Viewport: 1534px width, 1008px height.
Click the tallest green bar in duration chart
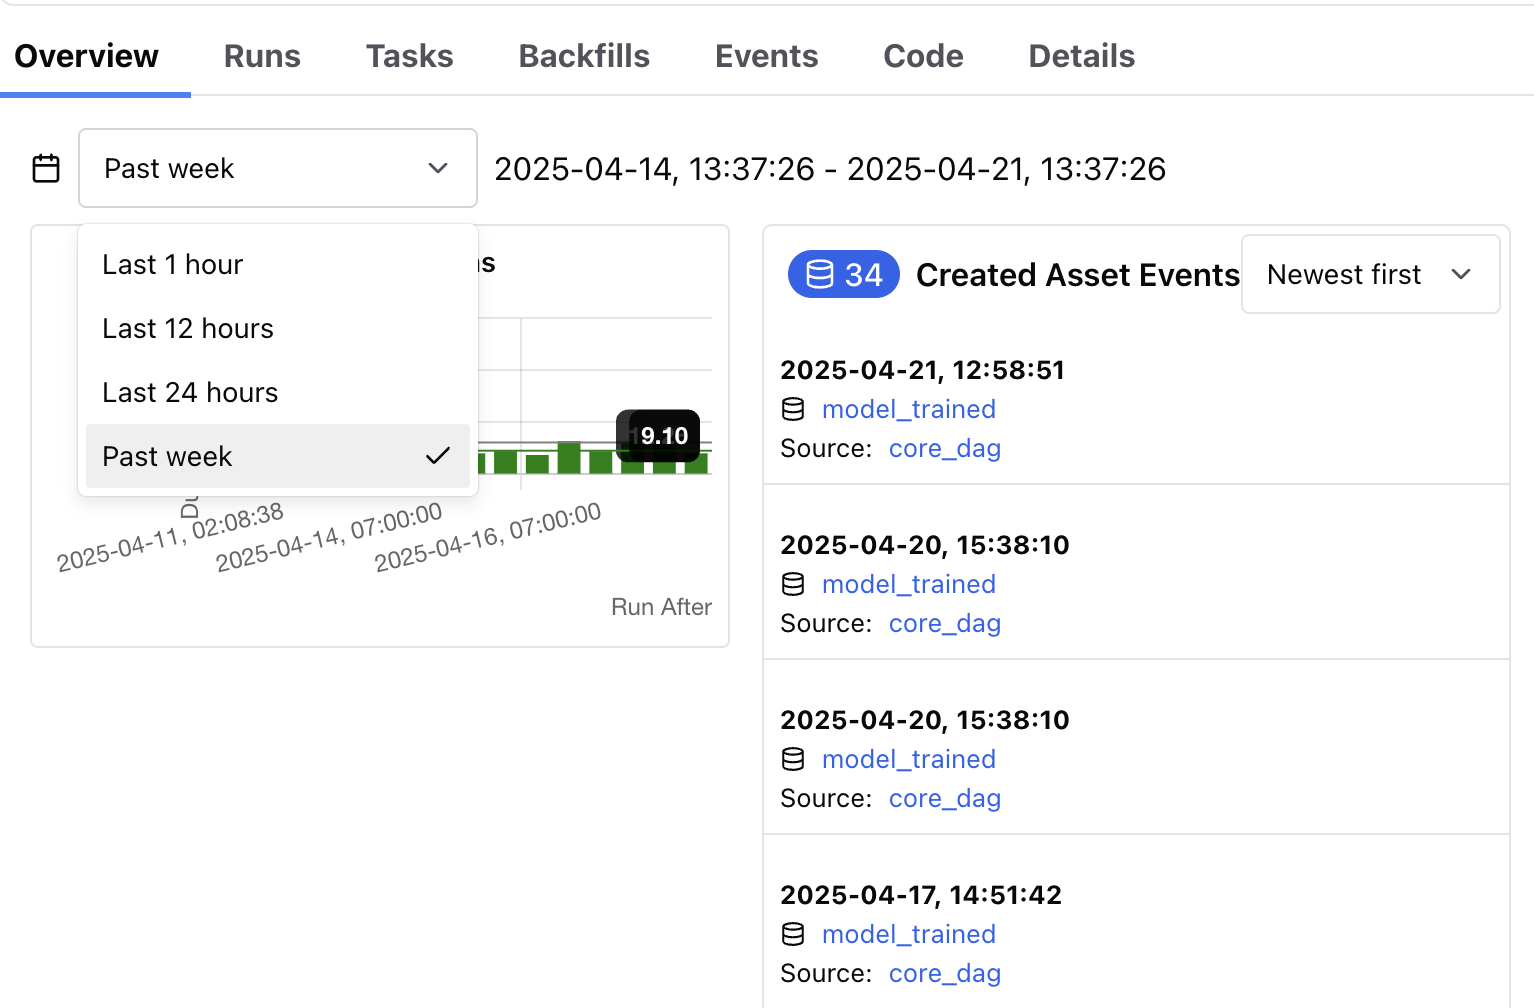point(569,458)
